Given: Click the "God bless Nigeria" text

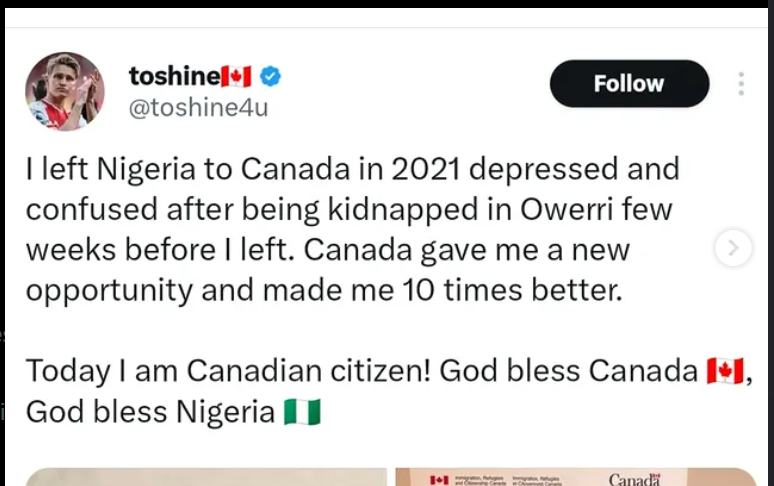Looking at the screenshot, I should [x=150, y=412].
